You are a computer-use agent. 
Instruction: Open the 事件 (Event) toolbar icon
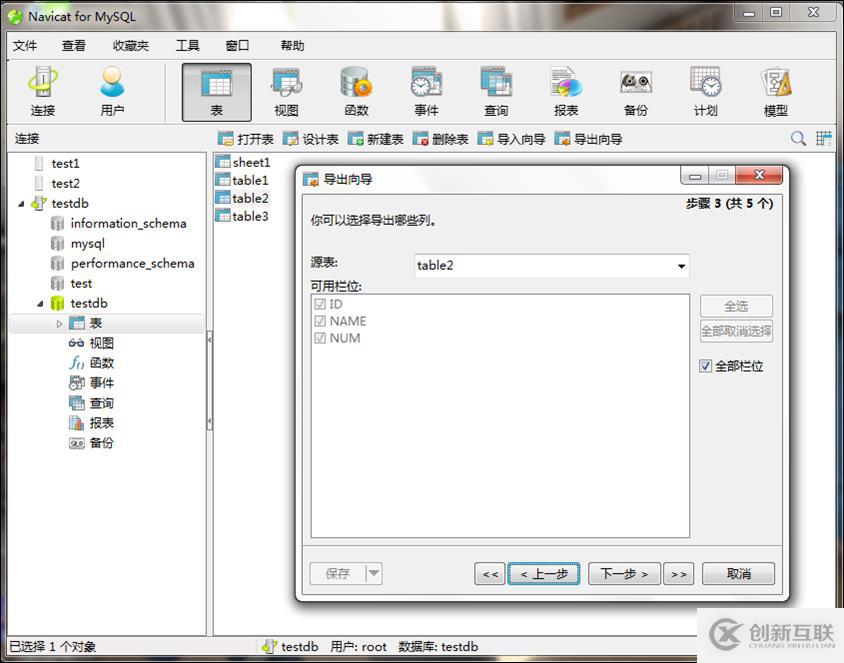coord(426,91)
